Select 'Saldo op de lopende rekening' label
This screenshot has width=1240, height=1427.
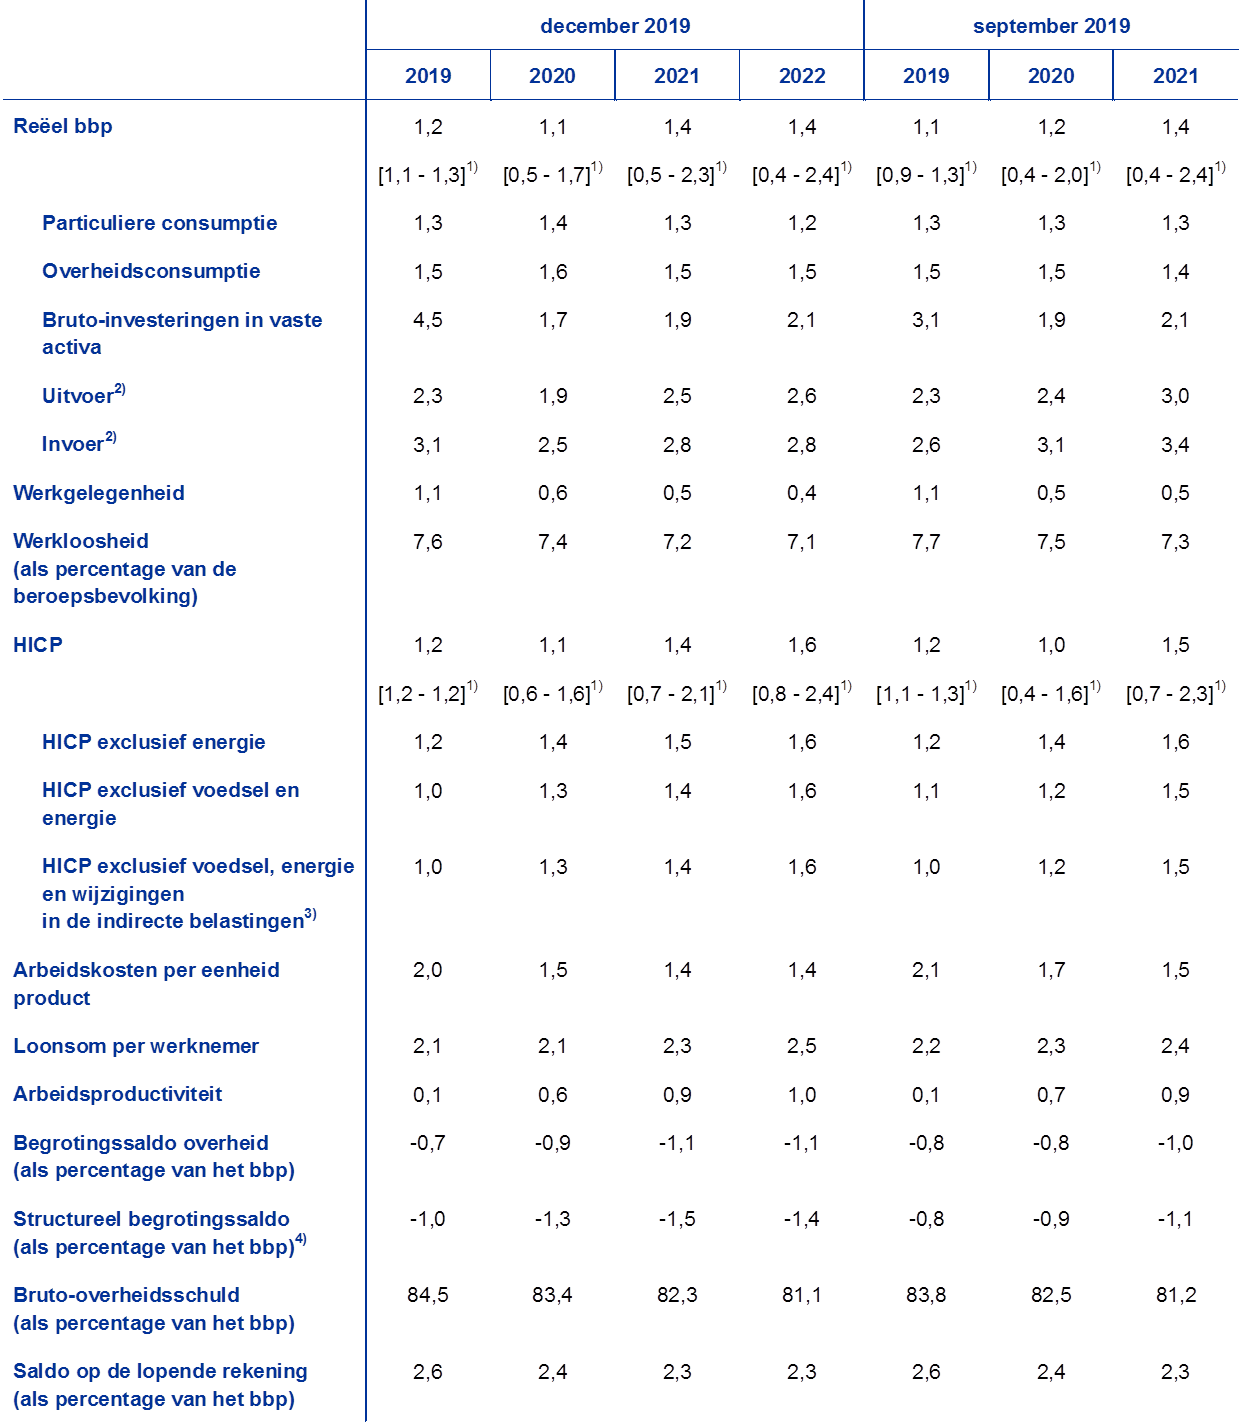(x=160, y=1371)
